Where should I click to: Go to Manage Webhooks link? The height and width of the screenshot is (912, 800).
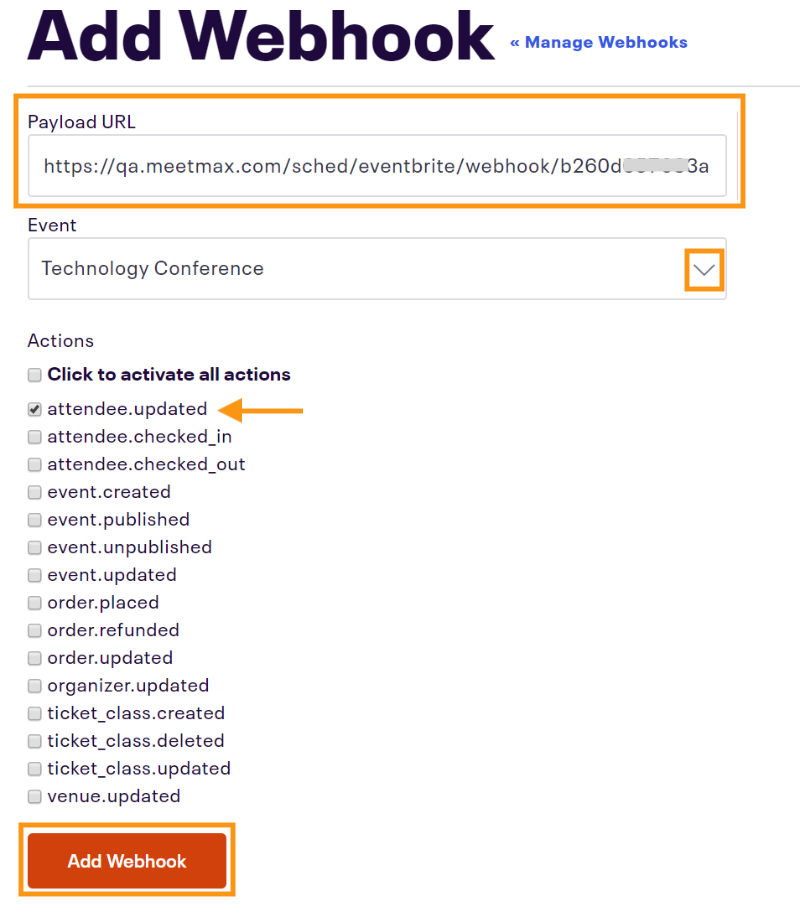(598, 42)
